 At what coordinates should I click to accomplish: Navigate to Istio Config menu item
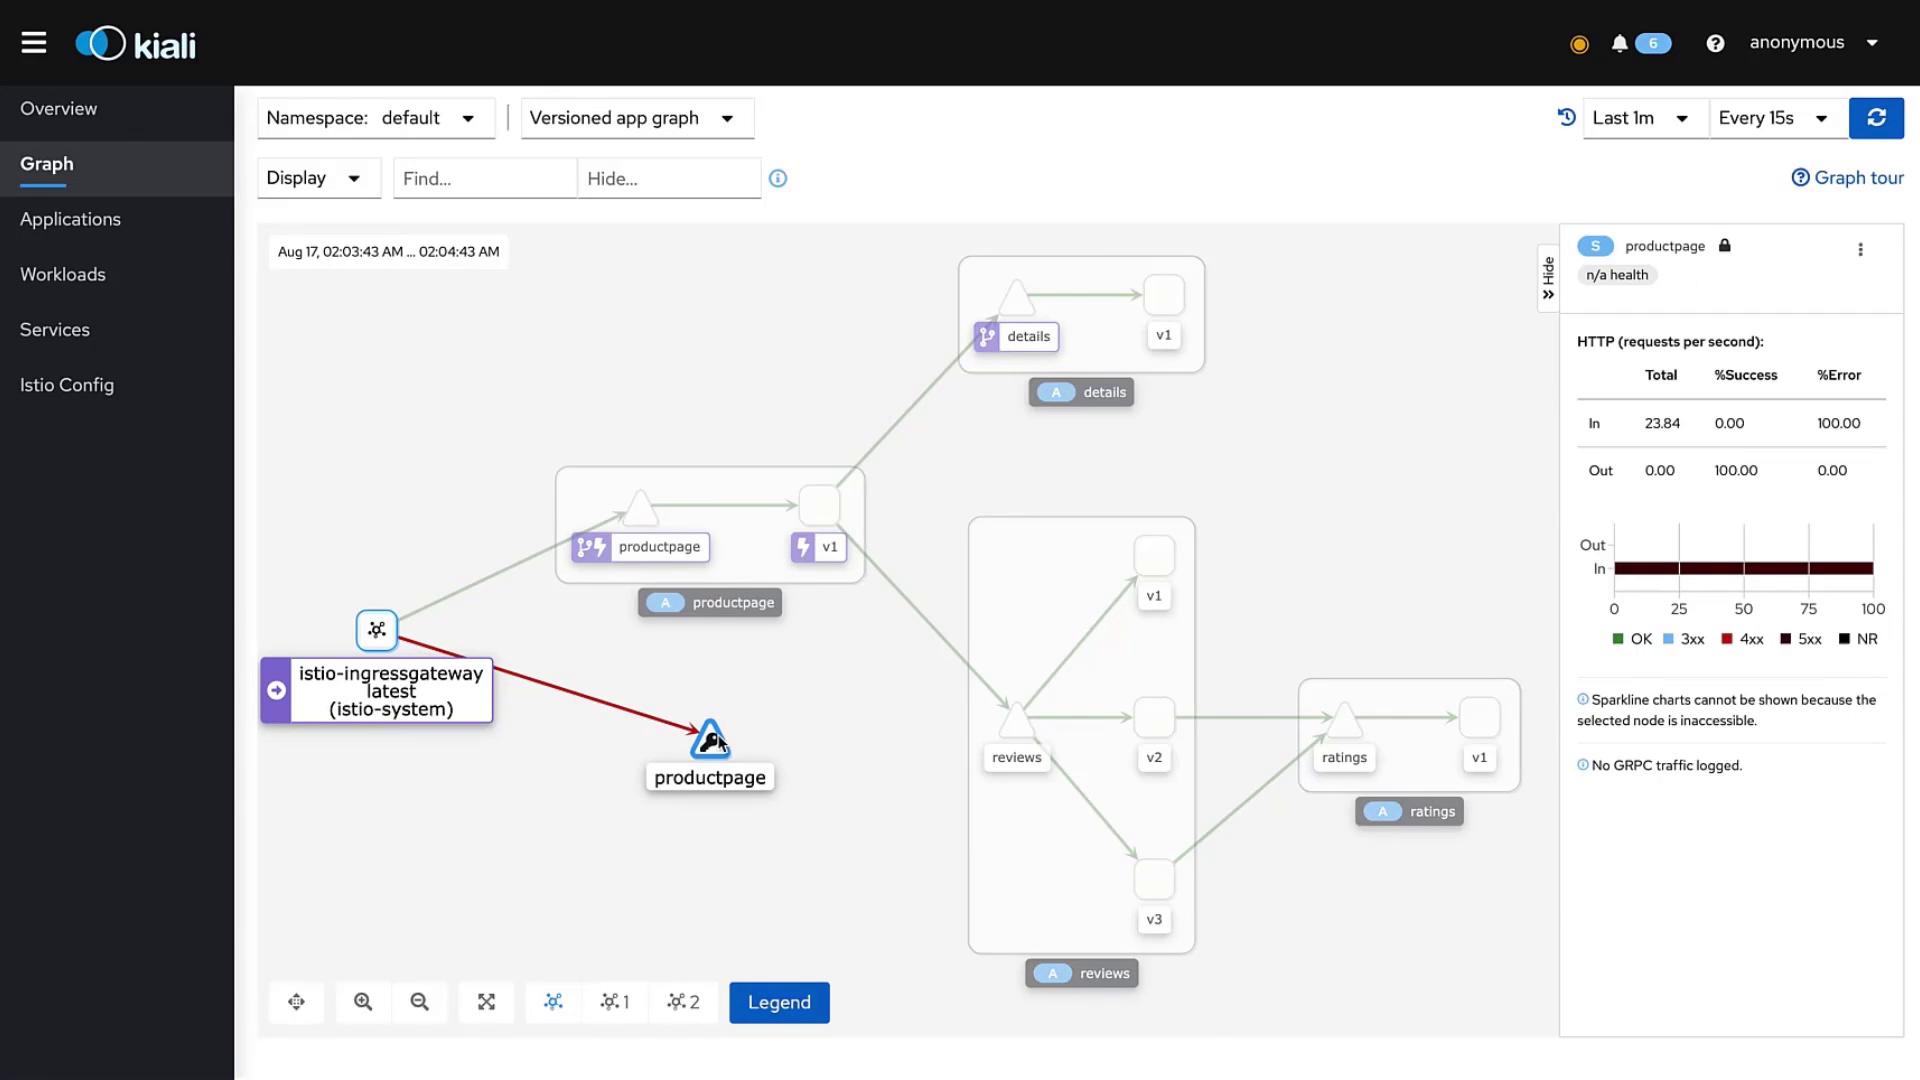[67, 385]
